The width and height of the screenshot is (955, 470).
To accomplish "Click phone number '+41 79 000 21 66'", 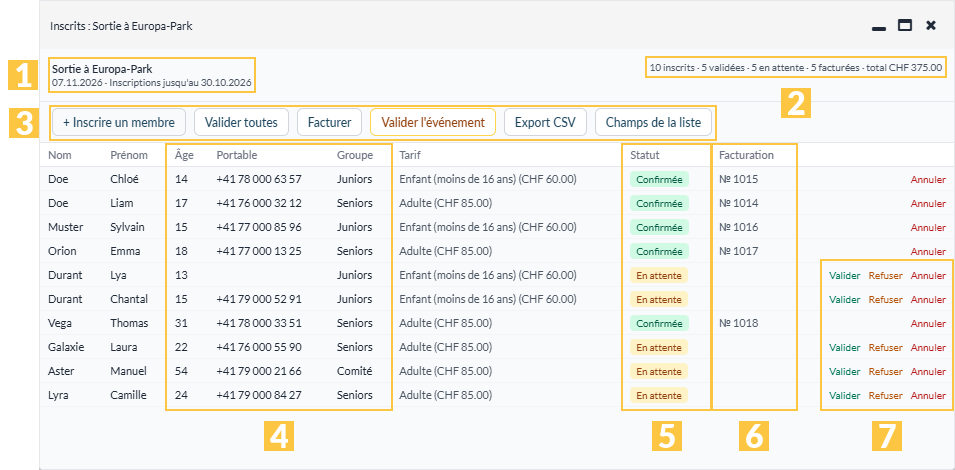I will 259,371.
